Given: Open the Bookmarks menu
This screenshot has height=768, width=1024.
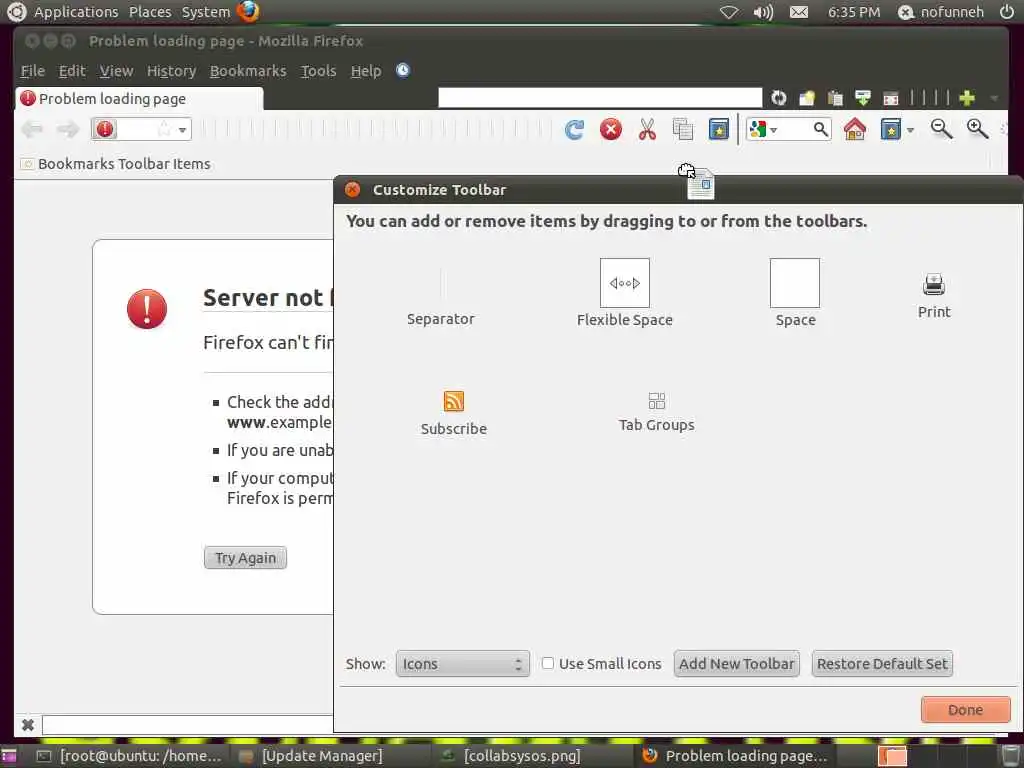Looking at the screenshot, I should 248,71.
